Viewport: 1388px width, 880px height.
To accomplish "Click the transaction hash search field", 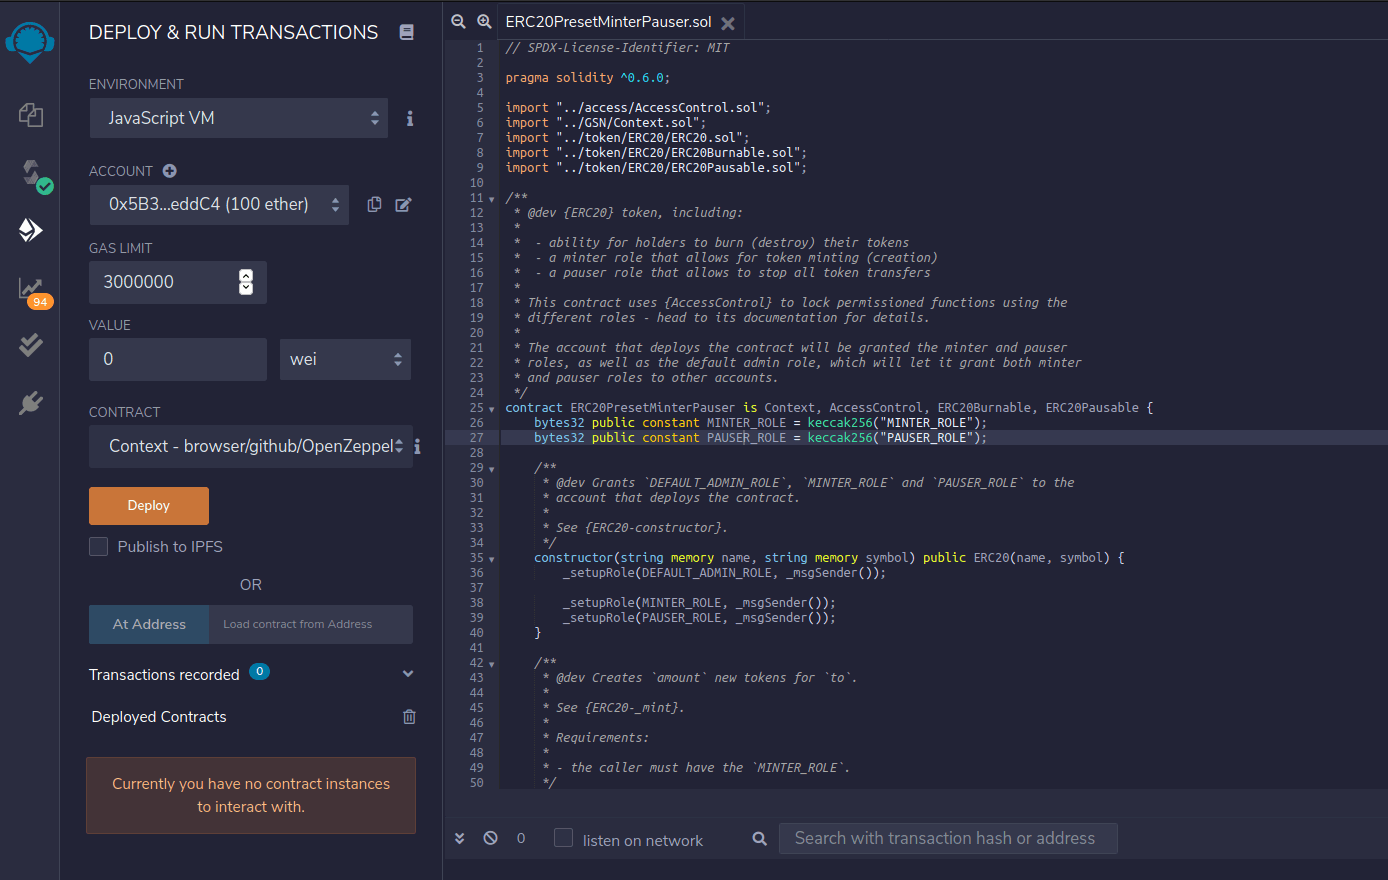I will 947,838.
